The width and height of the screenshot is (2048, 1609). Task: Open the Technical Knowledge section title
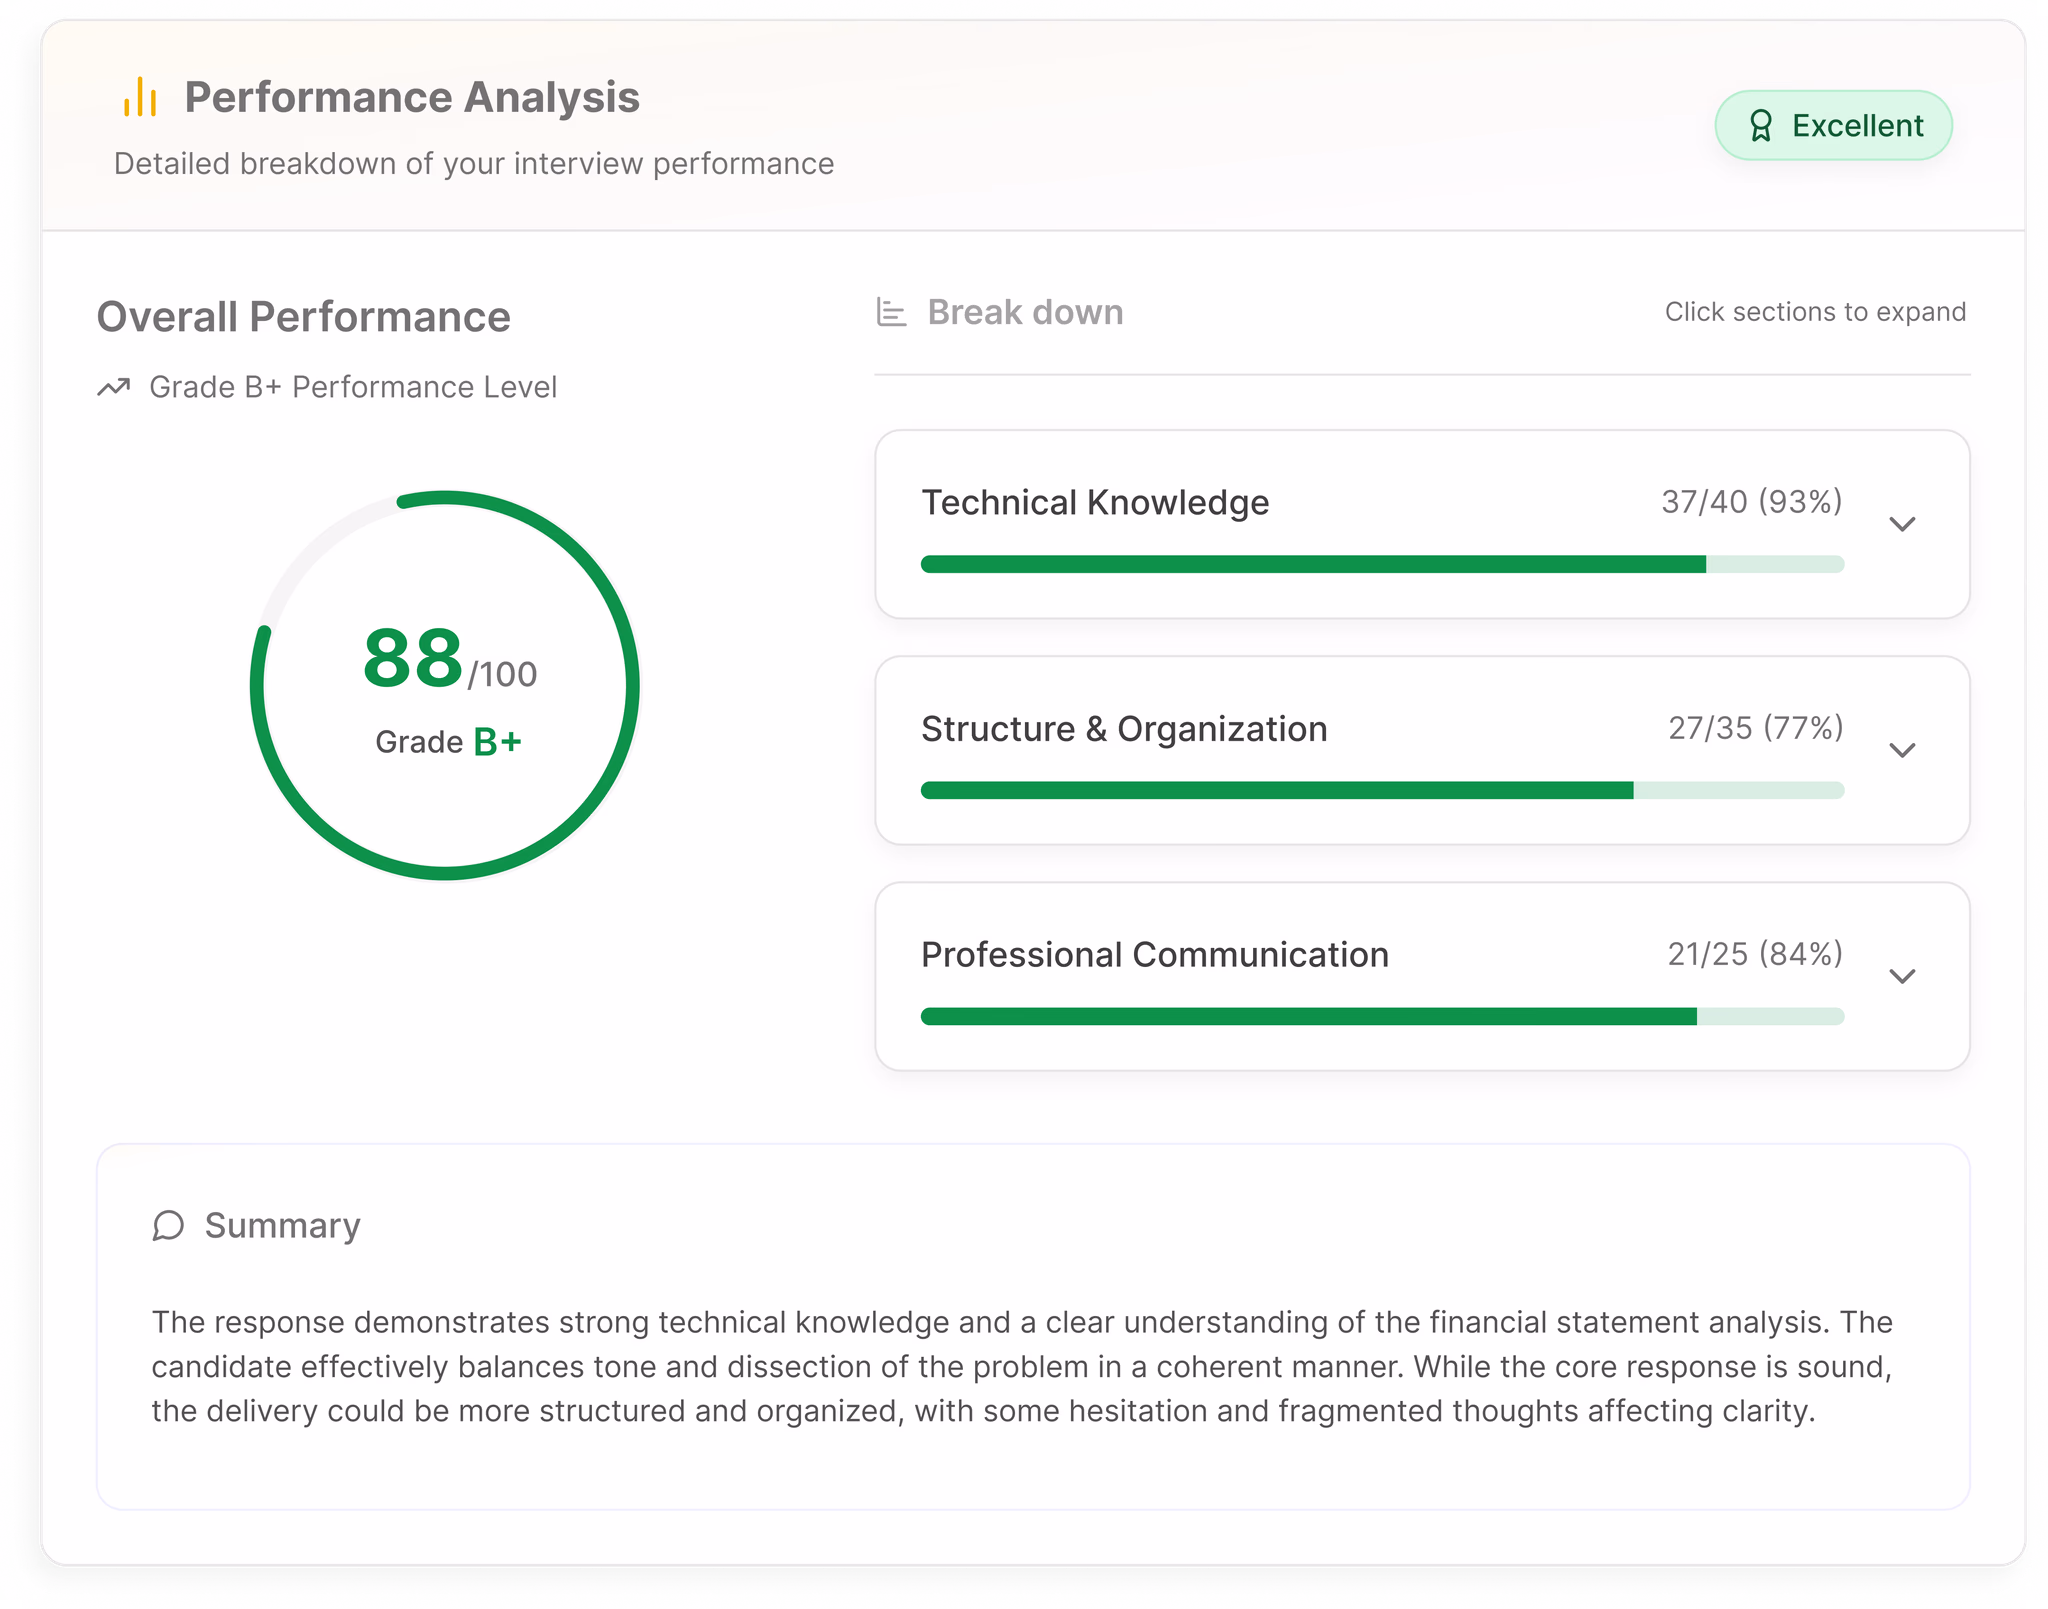tap(1095, 503)
